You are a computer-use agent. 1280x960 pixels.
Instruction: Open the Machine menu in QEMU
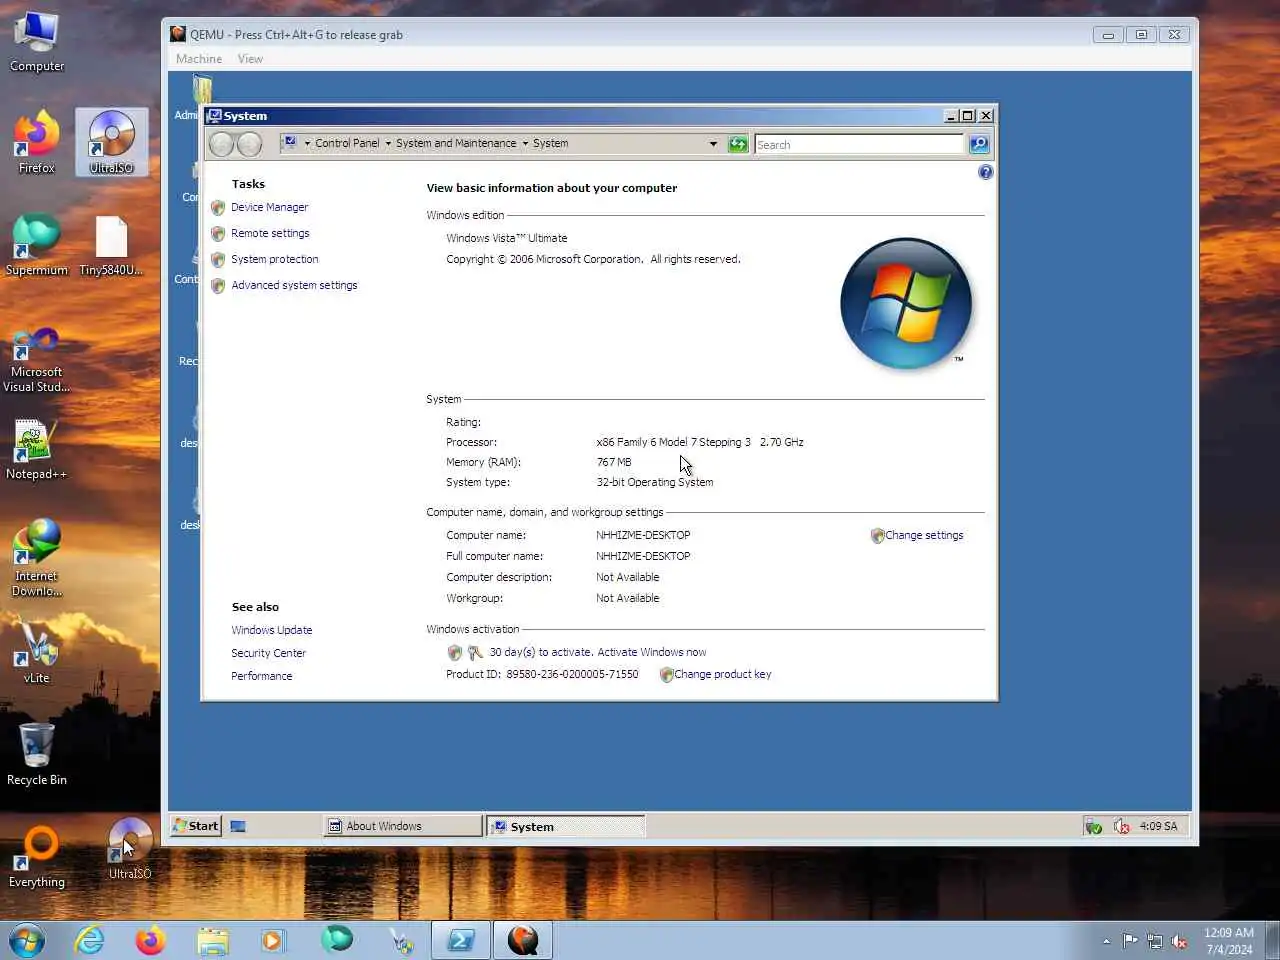point(199,59)
